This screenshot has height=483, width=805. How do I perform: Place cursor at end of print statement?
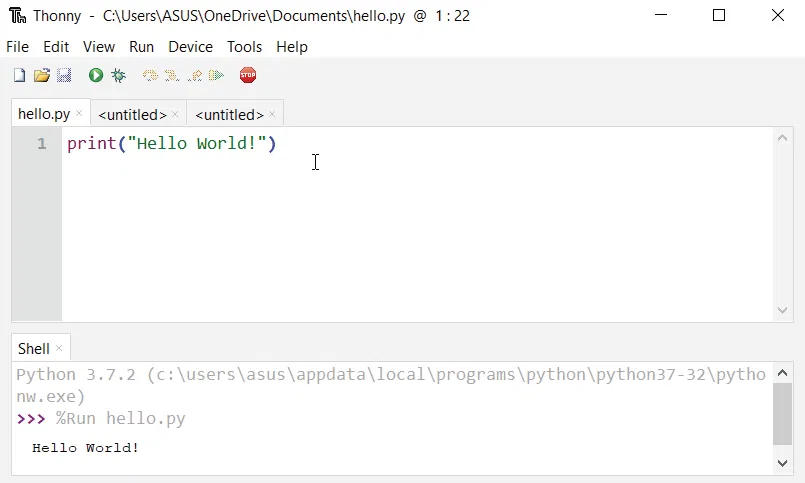click(x=277, y=144)
